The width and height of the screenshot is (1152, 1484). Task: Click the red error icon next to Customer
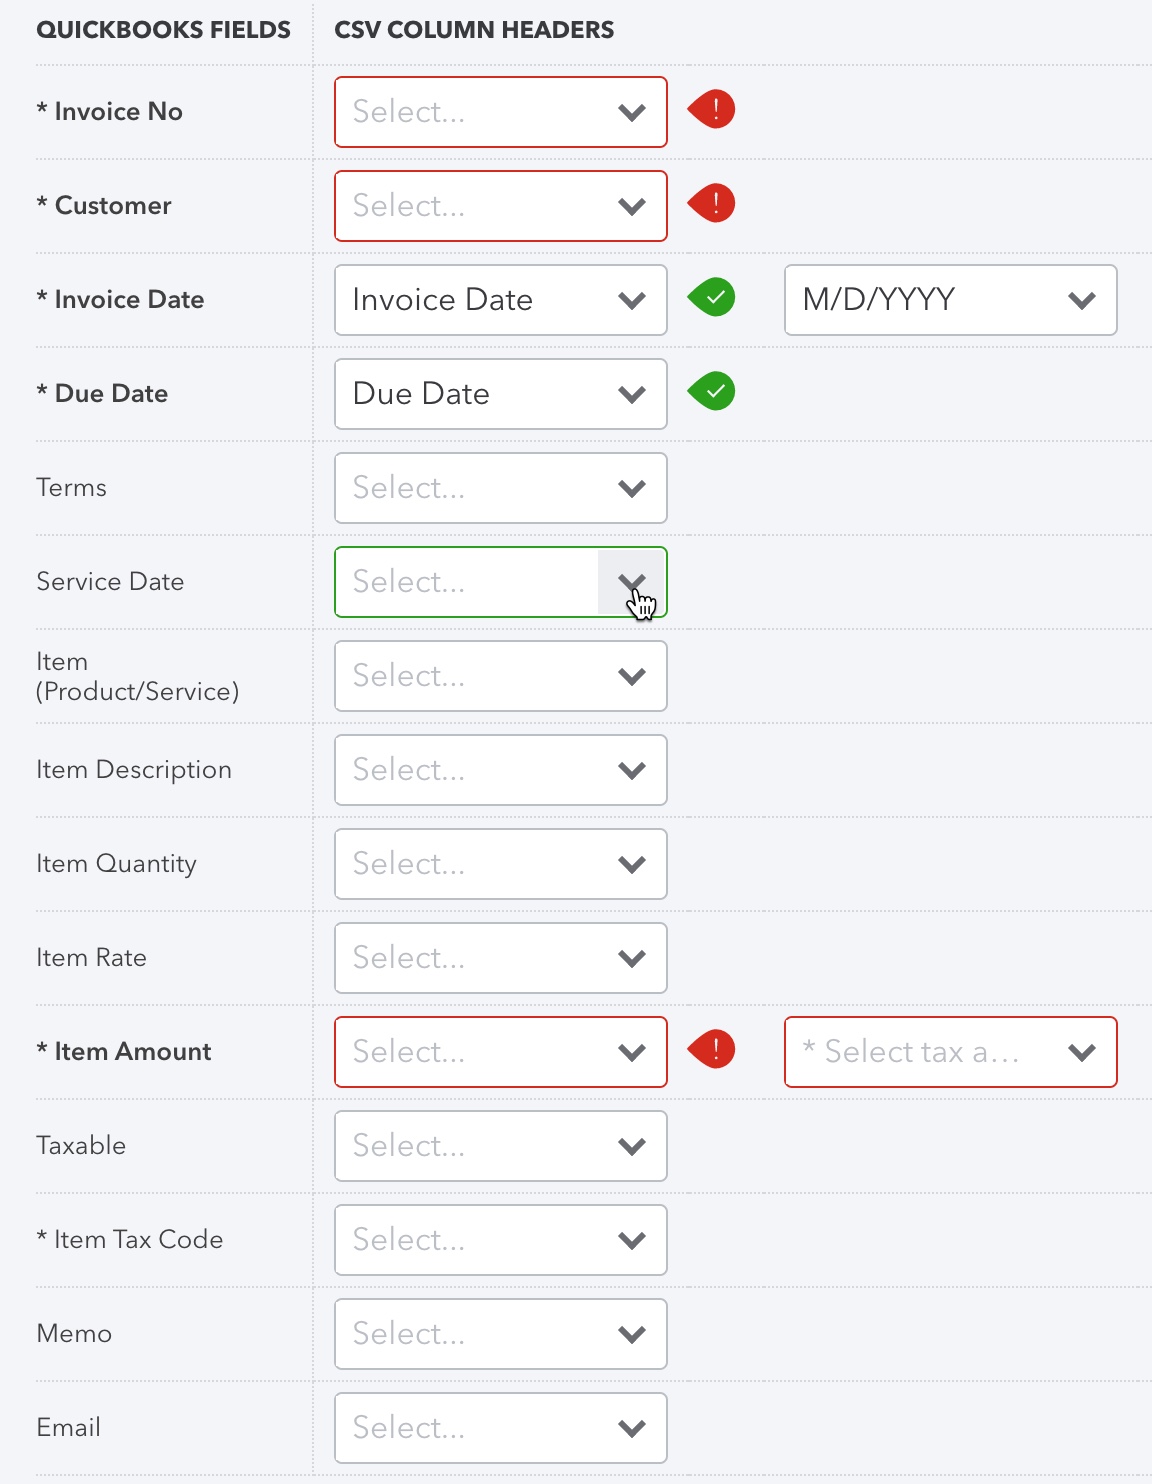[711, 204]
